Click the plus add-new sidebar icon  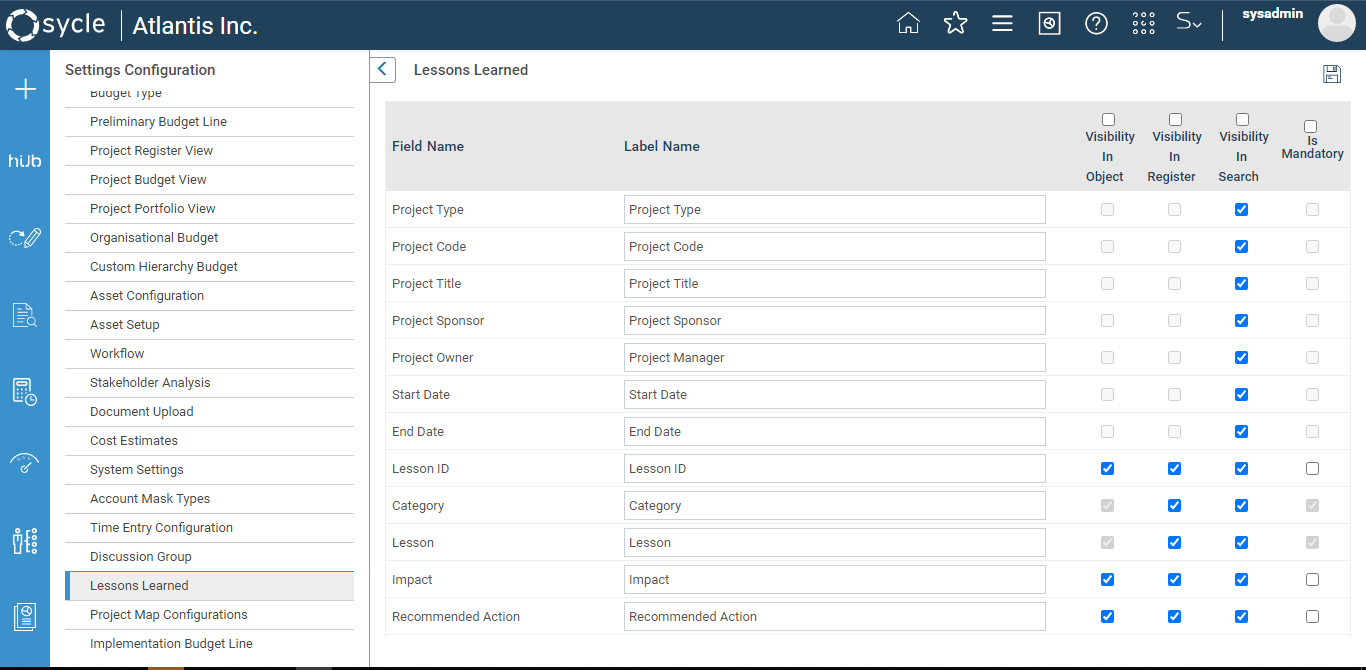(x=25, y=90)
